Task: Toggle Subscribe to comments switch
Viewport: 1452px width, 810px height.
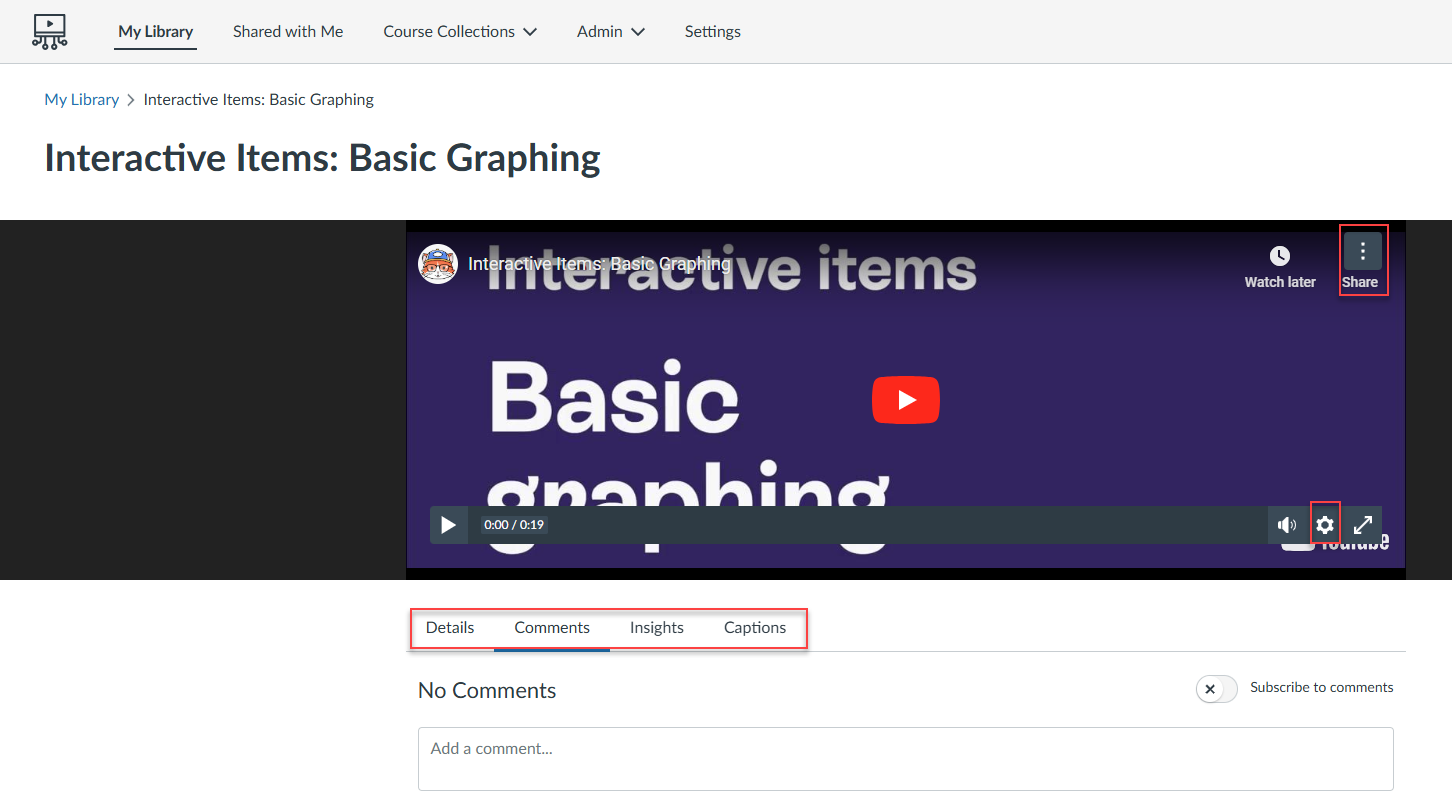Action: 1216,689
